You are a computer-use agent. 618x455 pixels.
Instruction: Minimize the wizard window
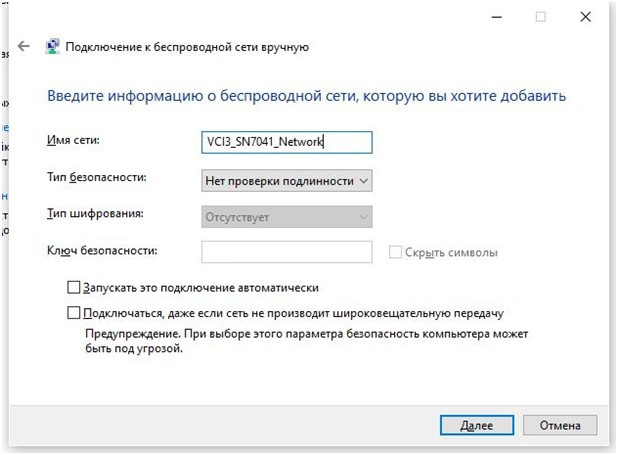coord(497,17)
